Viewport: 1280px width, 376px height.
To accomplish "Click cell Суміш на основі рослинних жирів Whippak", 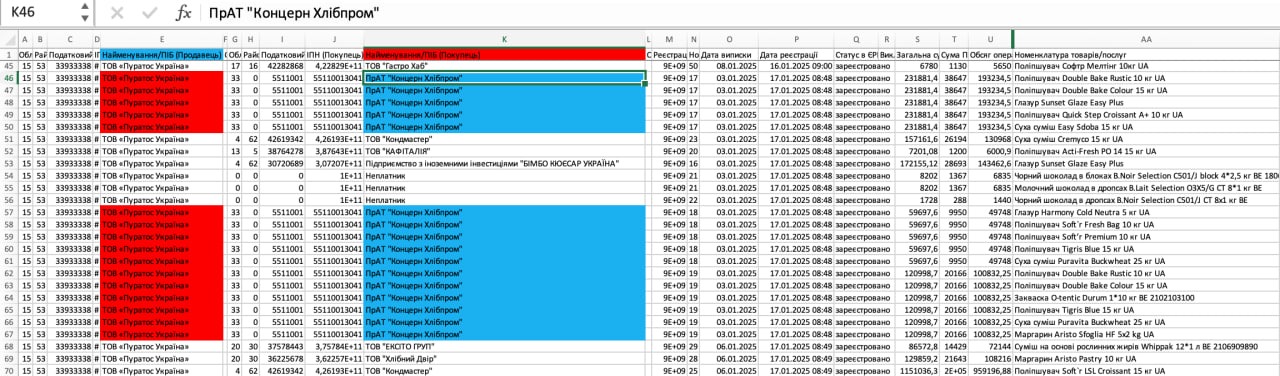I will (x=1146, y=346).
